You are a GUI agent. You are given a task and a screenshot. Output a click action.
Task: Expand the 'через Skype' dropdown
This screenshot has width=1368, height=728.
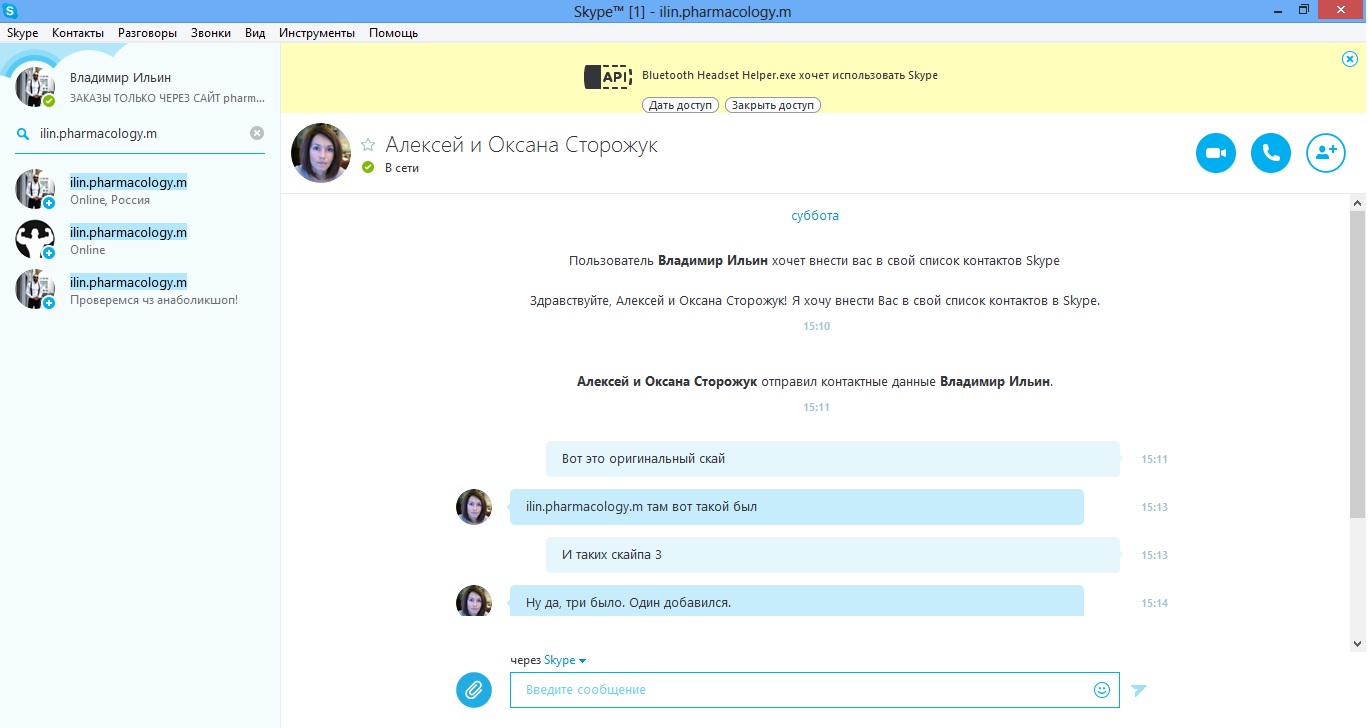click(565, 660)
